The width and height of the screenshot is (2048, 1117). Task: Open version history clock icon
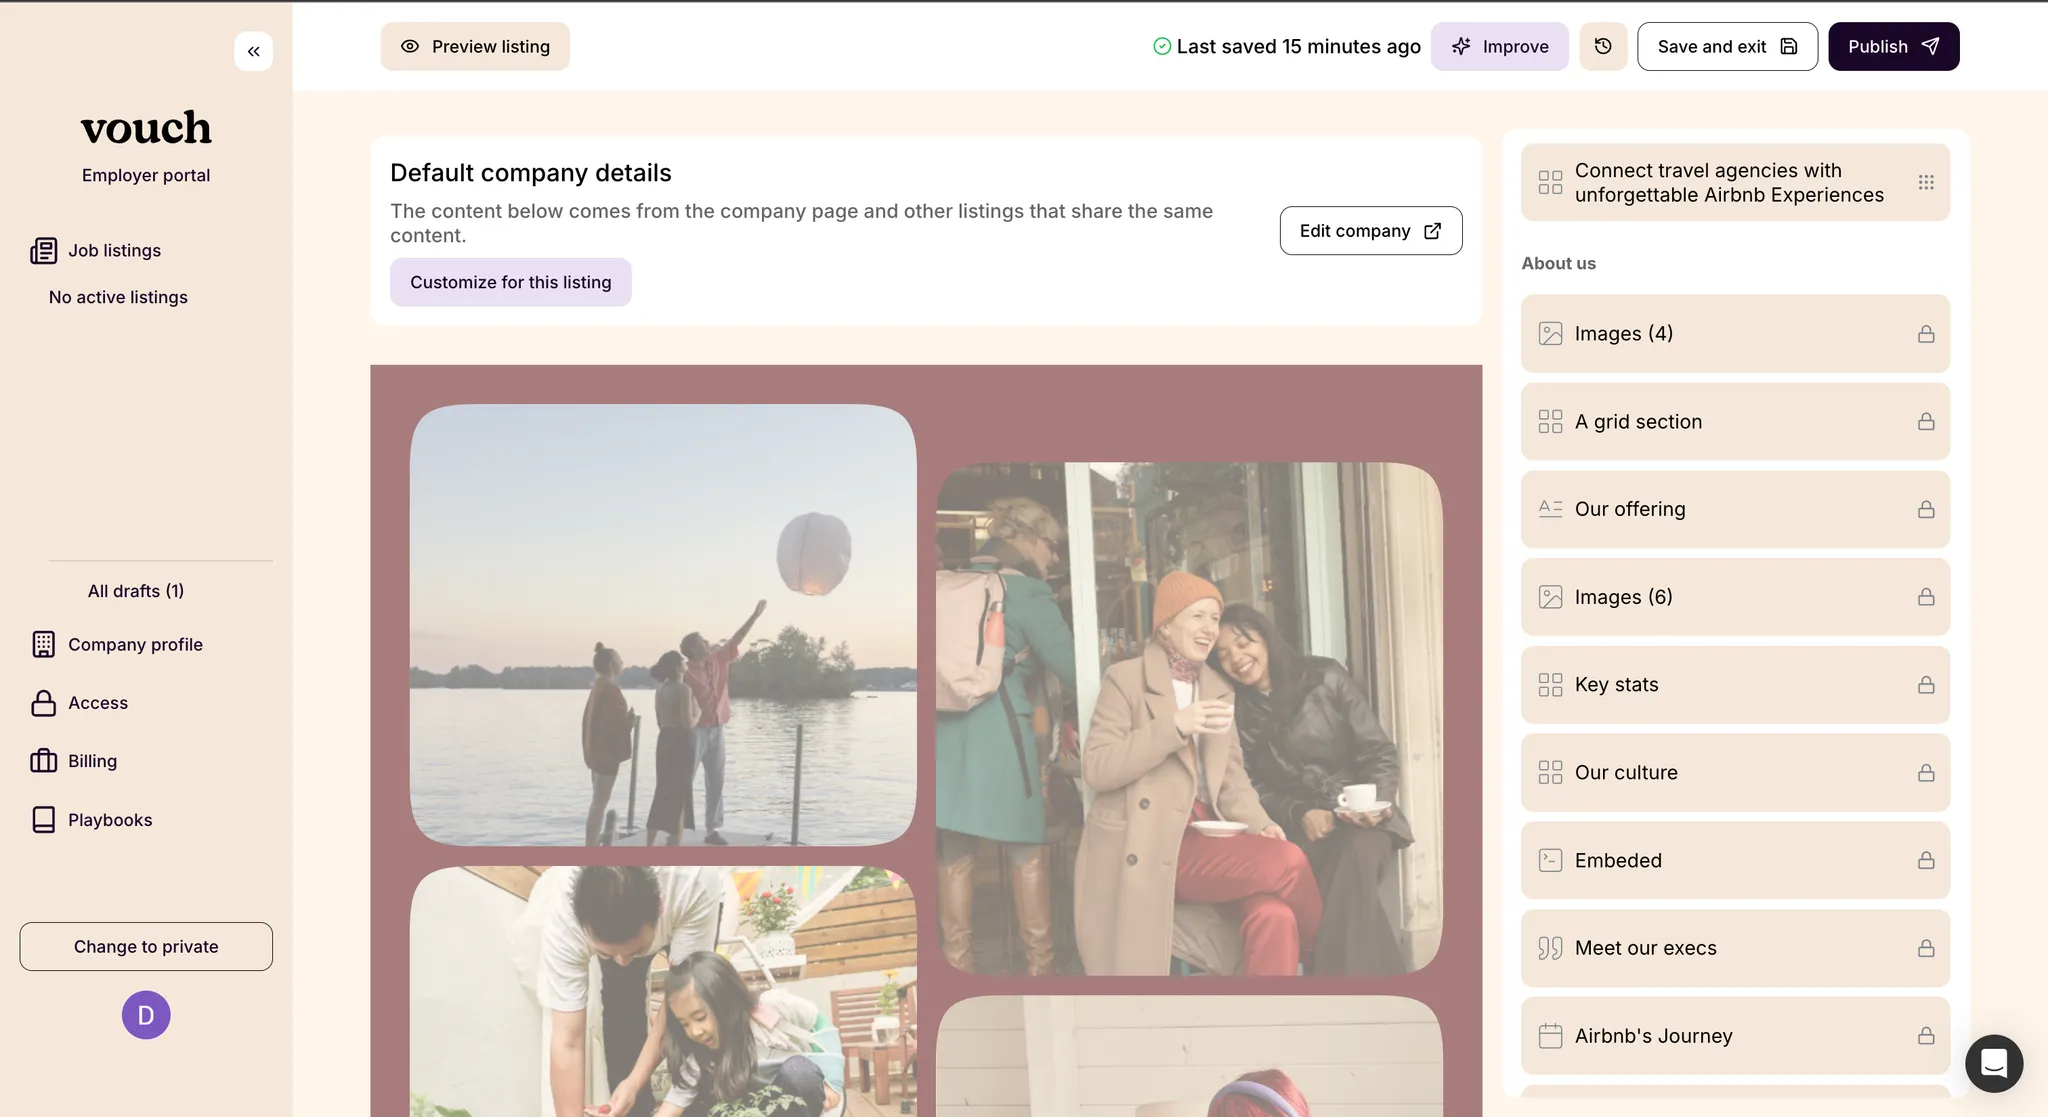[x=1603, y=47]
